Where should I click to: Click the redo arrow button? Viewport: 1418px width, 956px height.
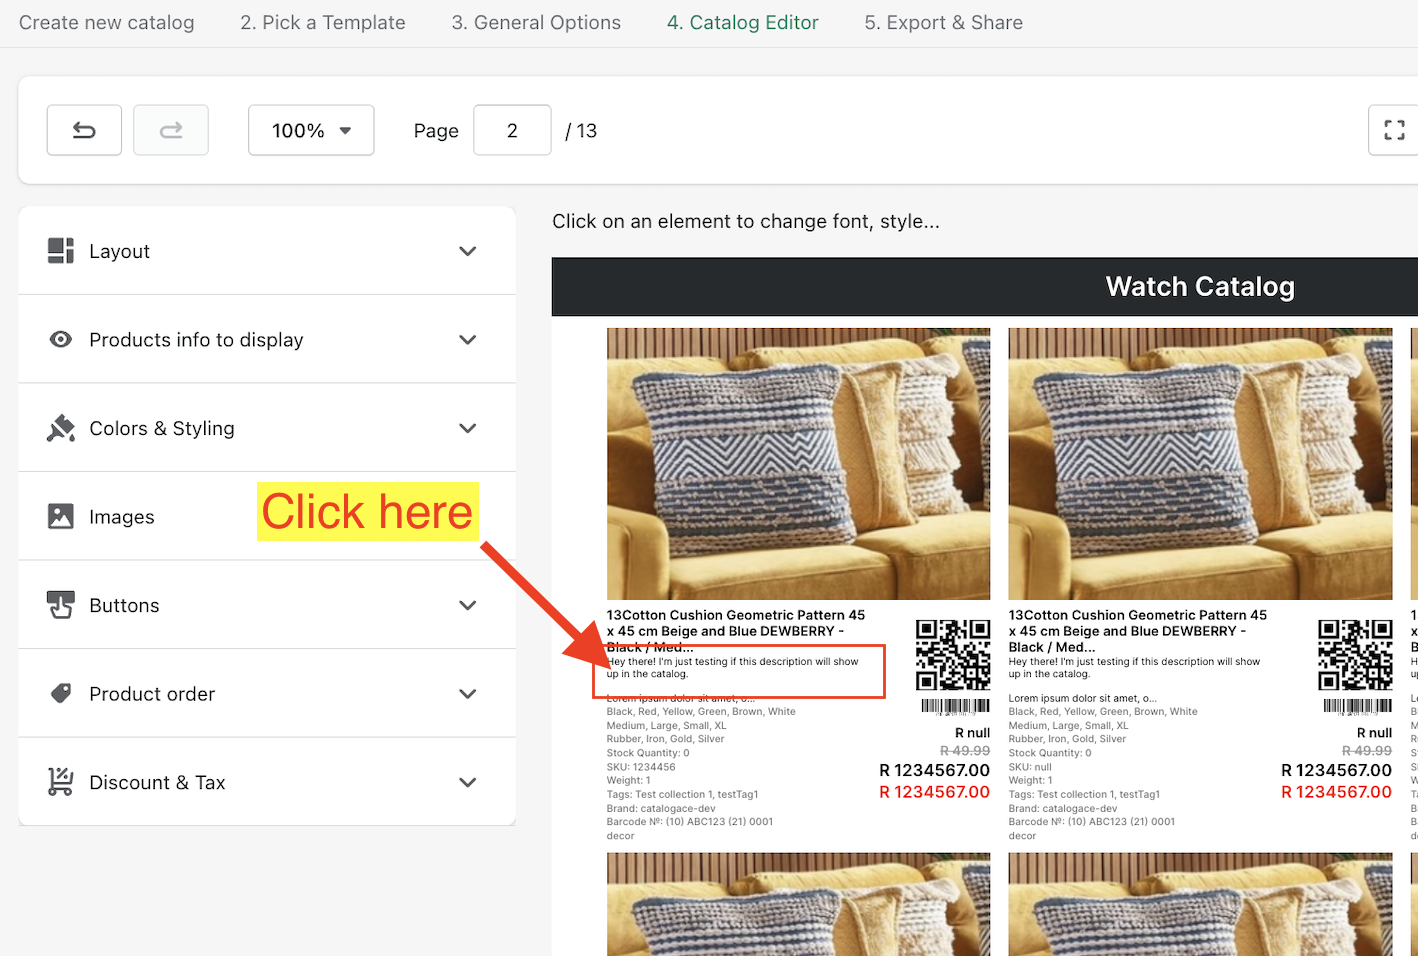coord(171,130)
